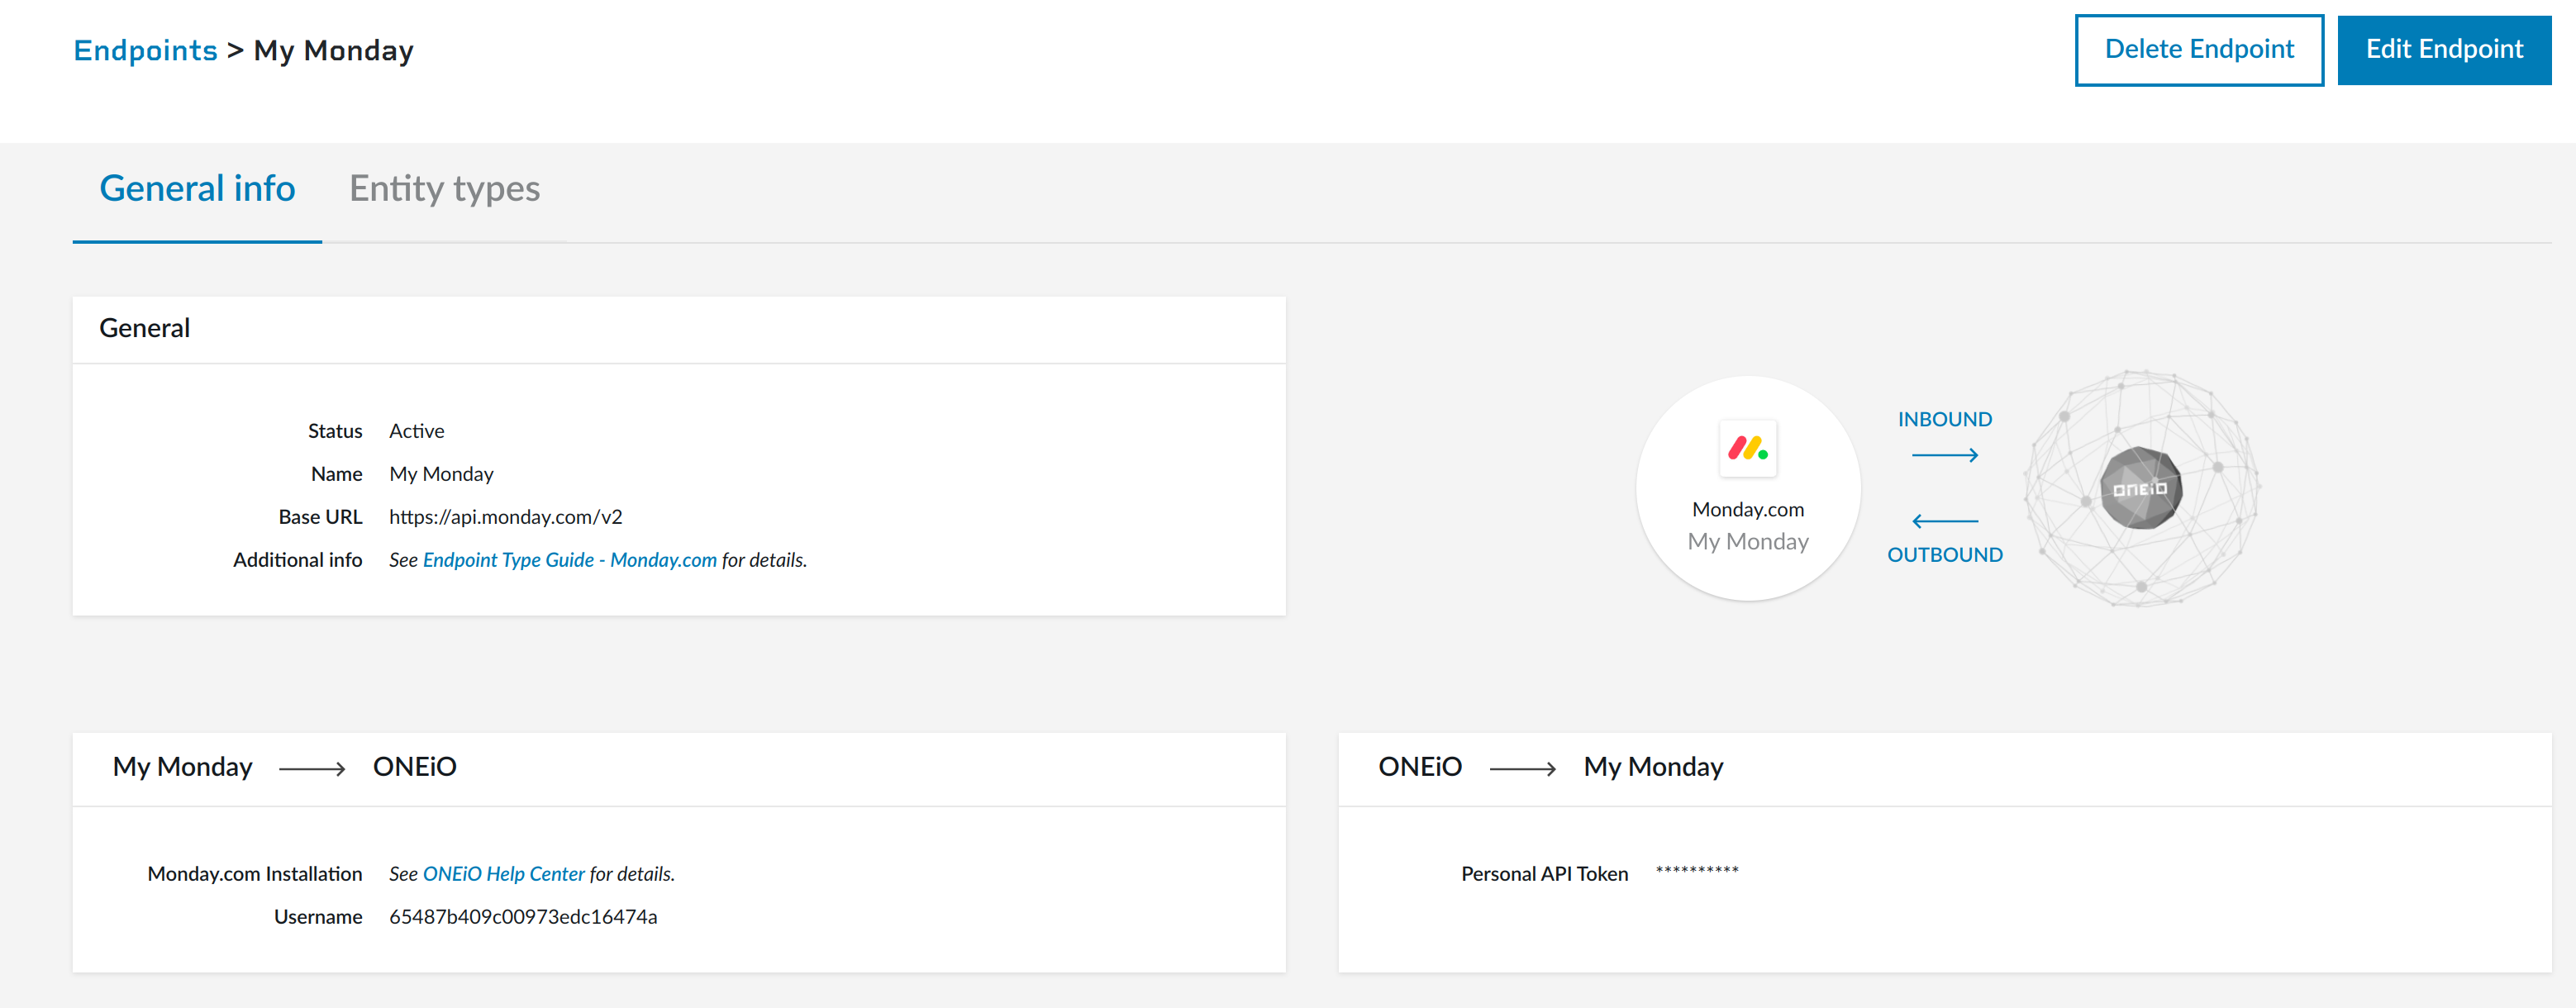The height and width of the screenshot is (1008, 2576).
Task: Click the Delete Endpoint button
Action: (2198, 49)
